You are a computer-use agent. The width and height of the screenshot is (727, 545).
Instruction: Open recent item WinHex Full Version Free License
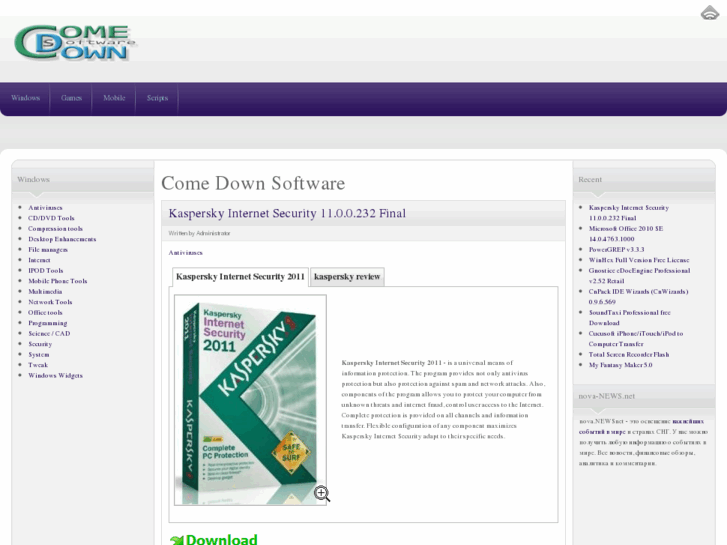[639, 260]
